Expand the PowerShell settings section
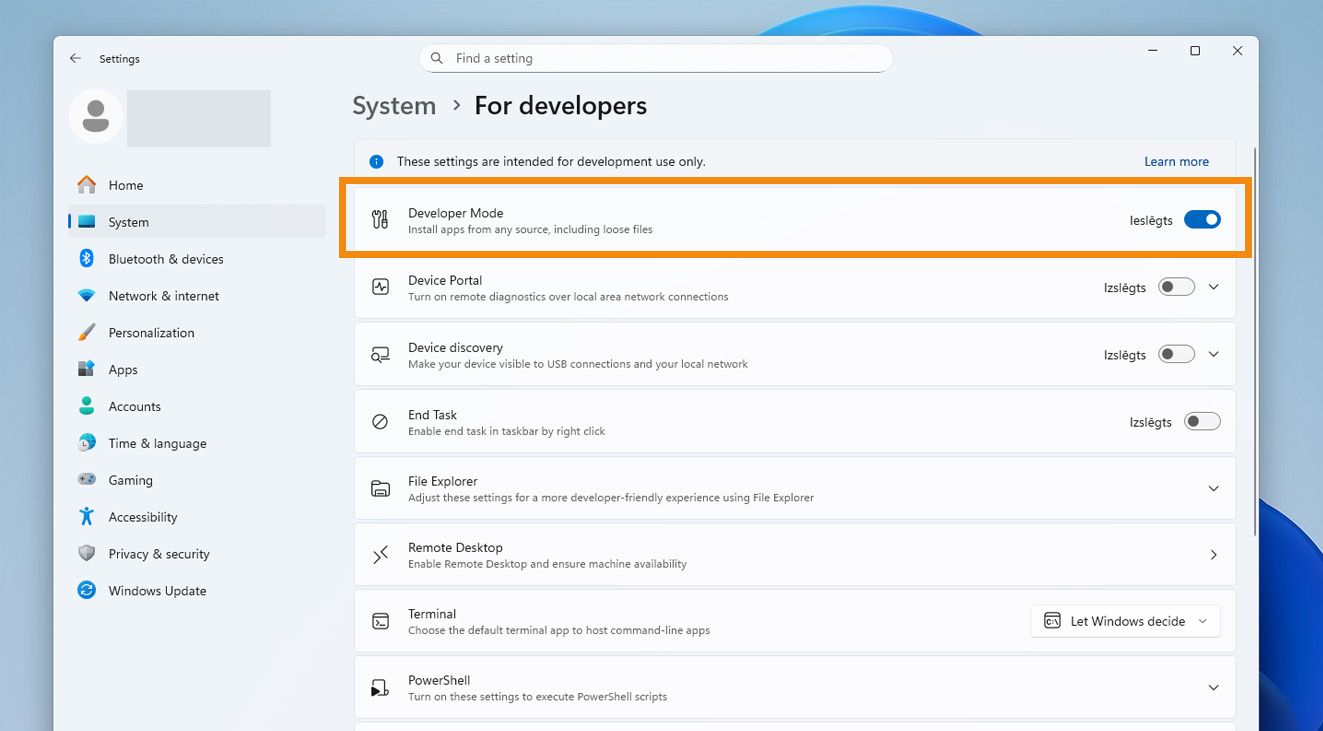 tap(1213, 688)
